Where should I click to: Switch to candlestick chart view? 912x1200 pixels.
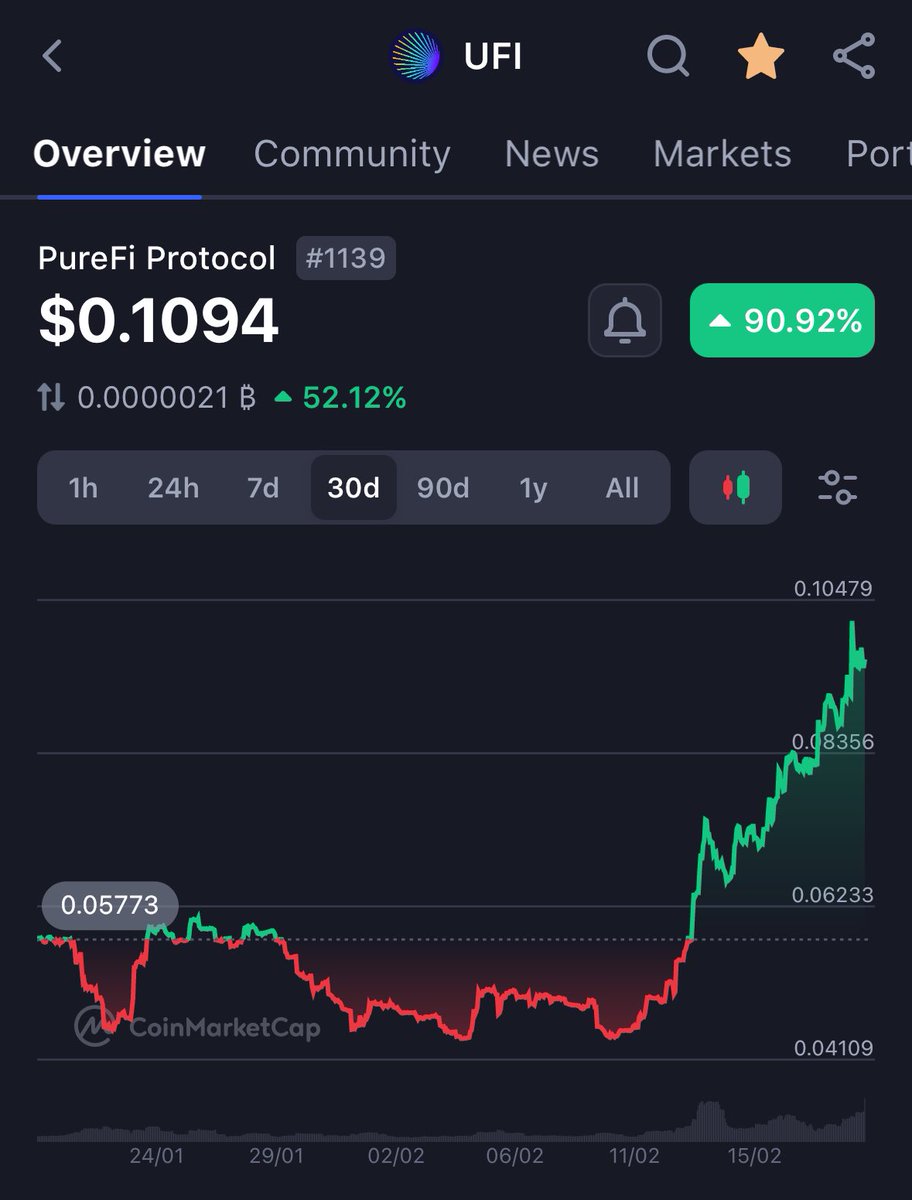(x=736, y=487)
